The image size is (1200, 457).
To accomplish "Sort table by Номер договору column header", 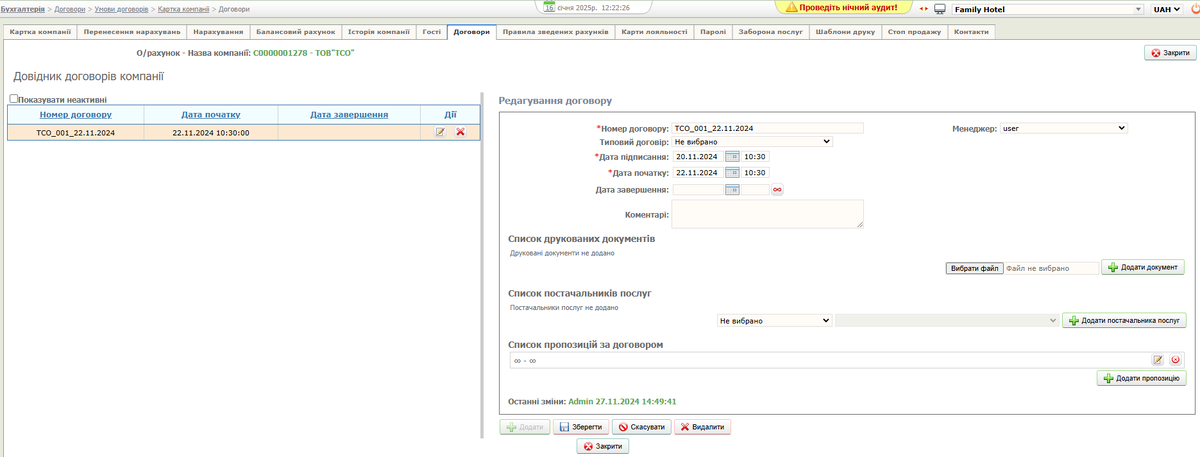I will [x=75, y=114].
